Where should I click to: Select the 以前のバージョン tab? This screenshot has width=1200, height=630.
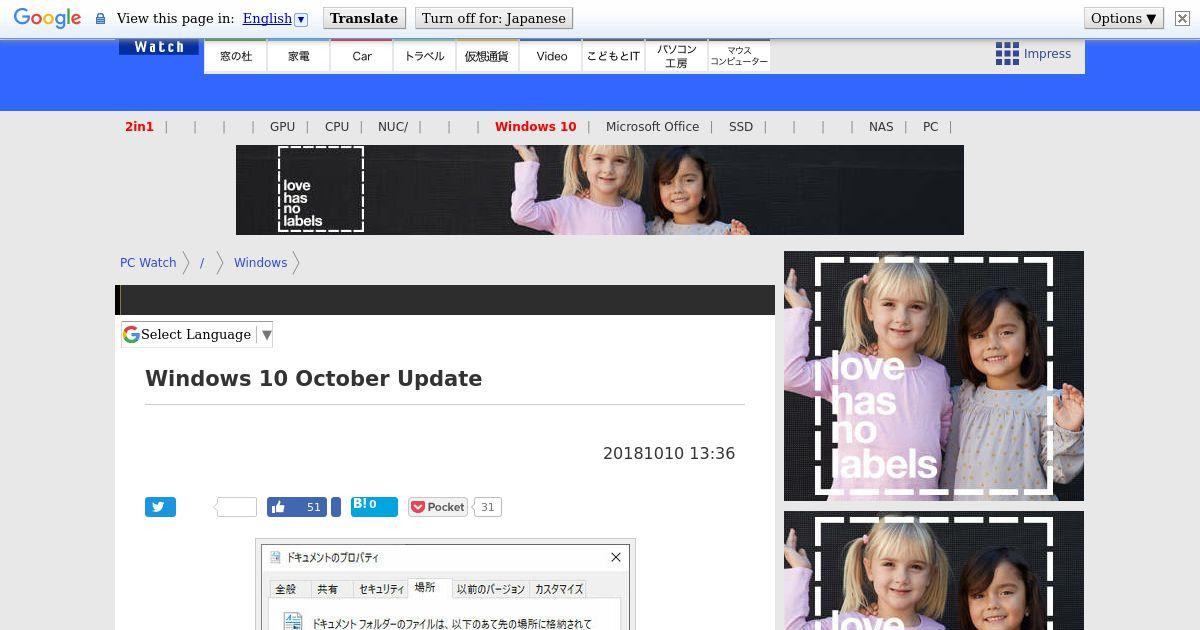click(x=490, y=589)
